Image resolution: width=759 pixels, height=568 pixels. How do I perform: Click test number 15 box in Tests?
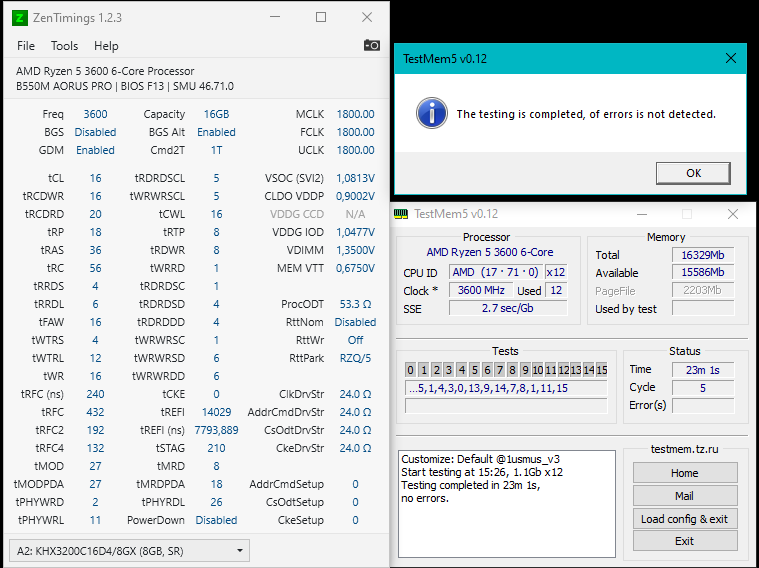(x=602, y=370)
